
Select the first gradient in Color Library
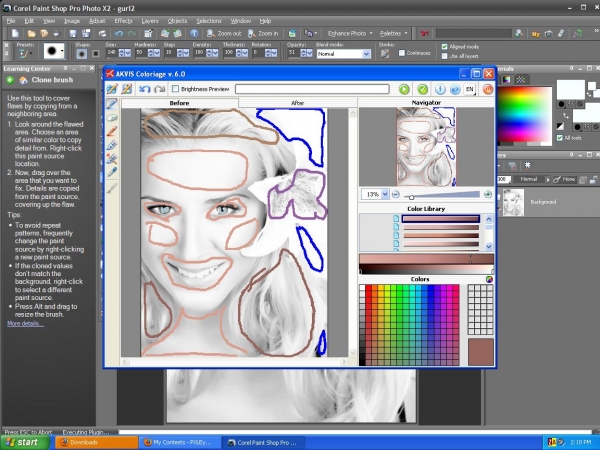(440, 218)
